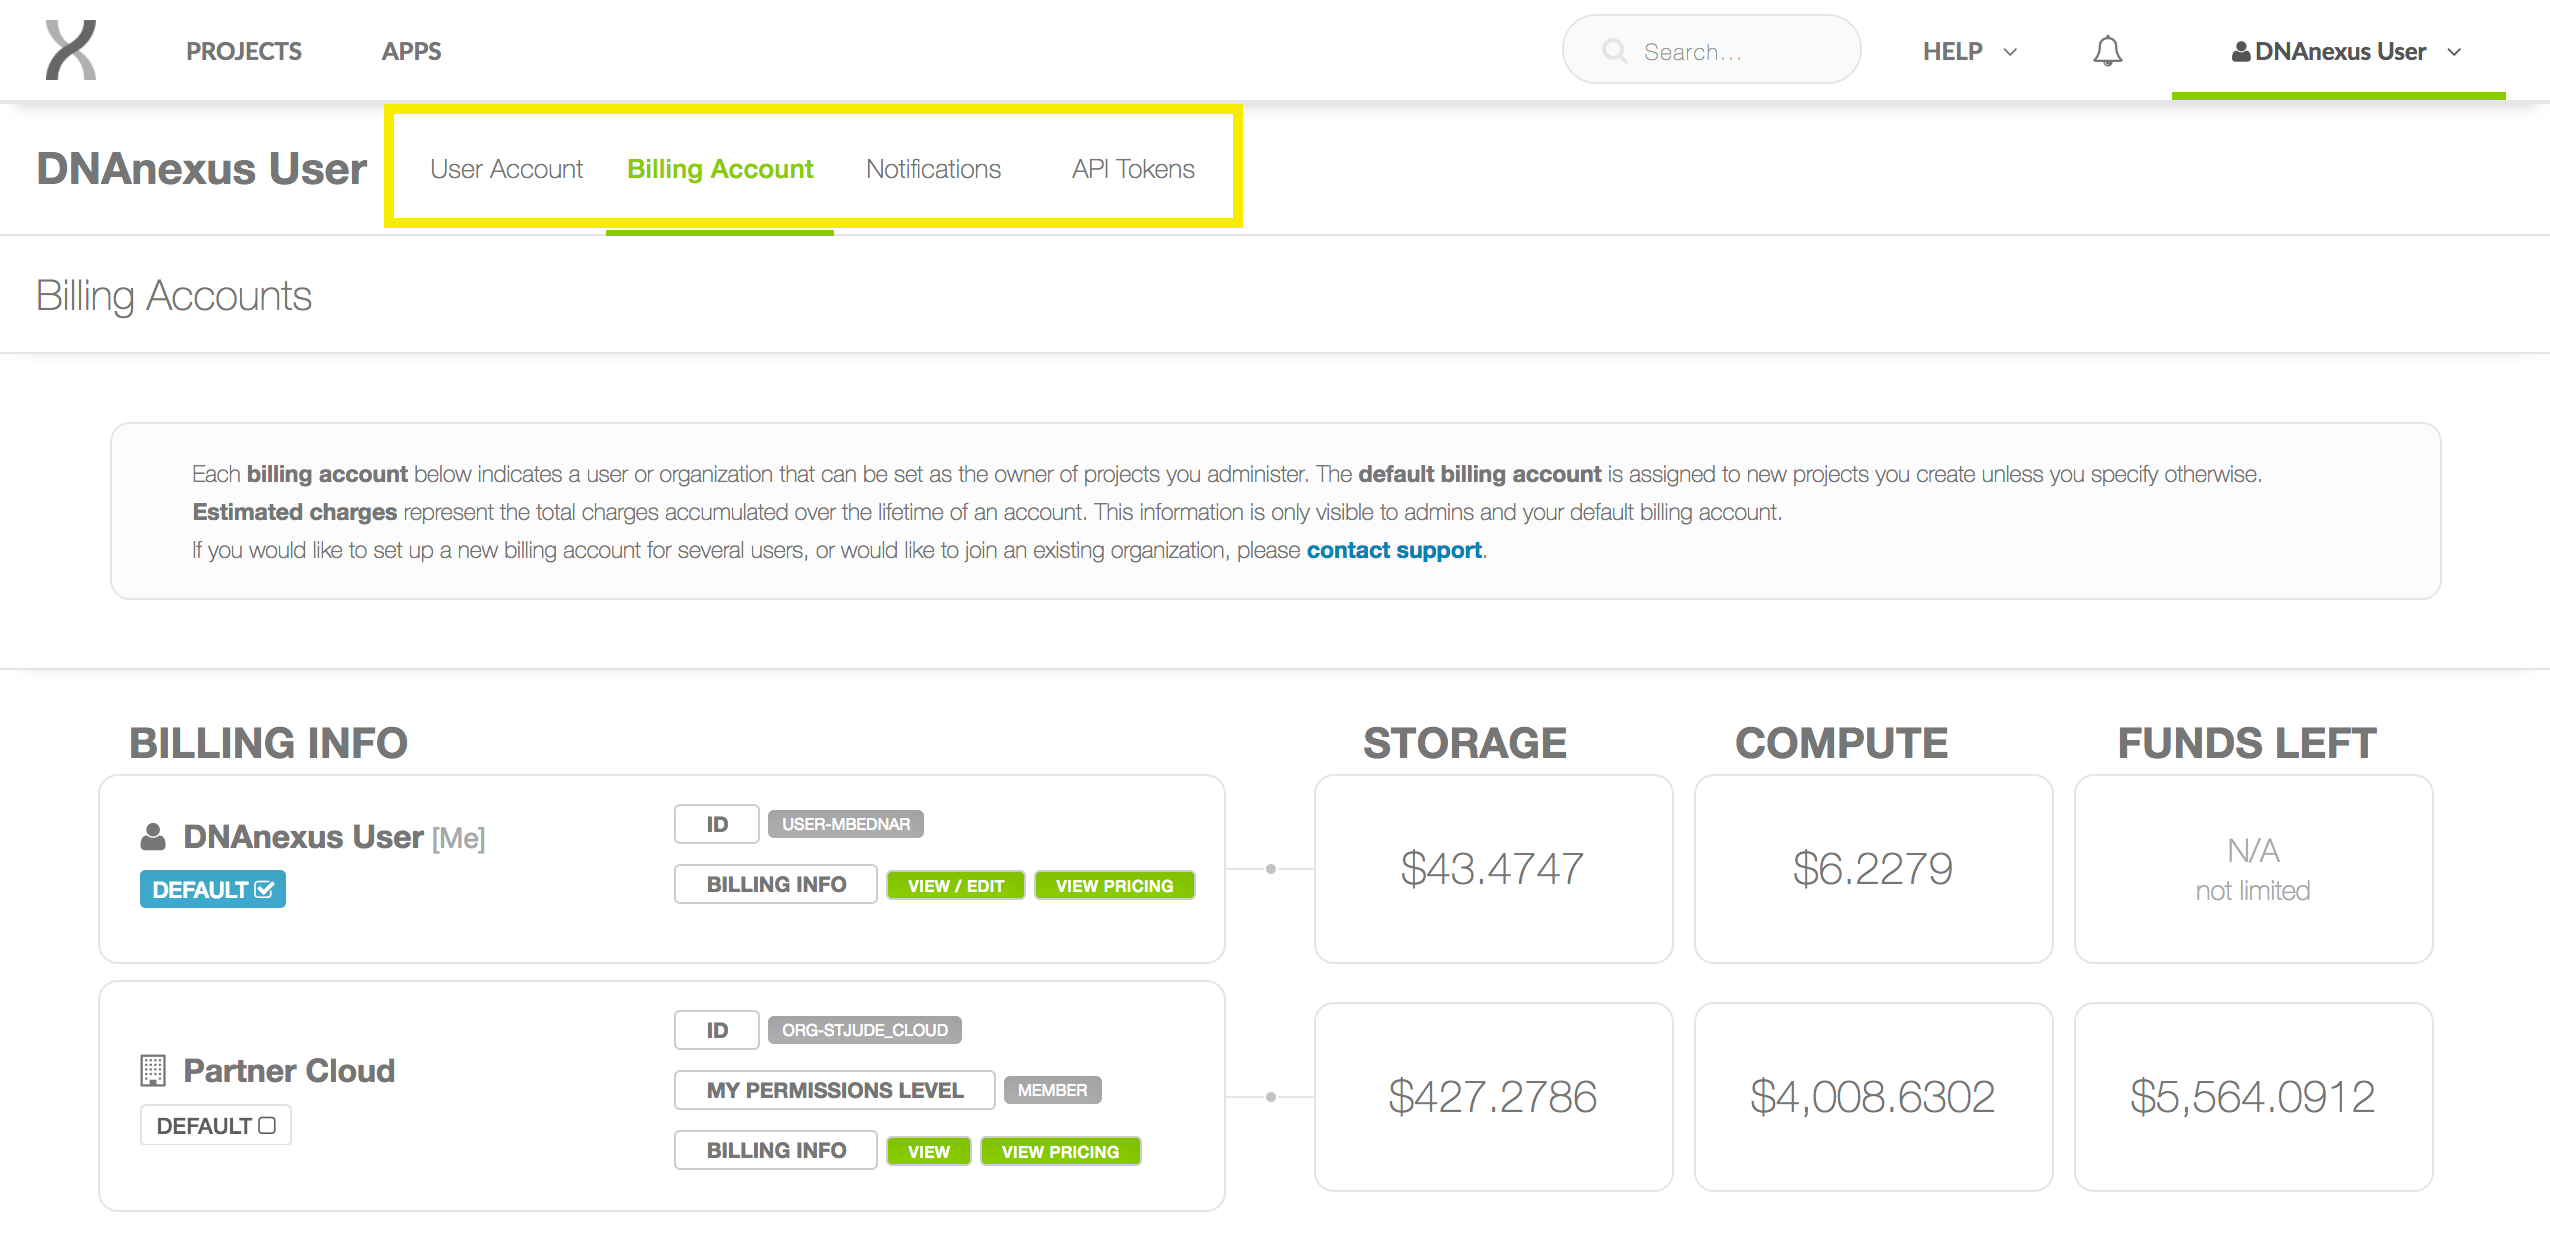The width and height of the screenshot is (2550, 1243).
Task: Click the ORG-STJUDE_CLOUD ID tag
Action: (x=865, y=1030)
